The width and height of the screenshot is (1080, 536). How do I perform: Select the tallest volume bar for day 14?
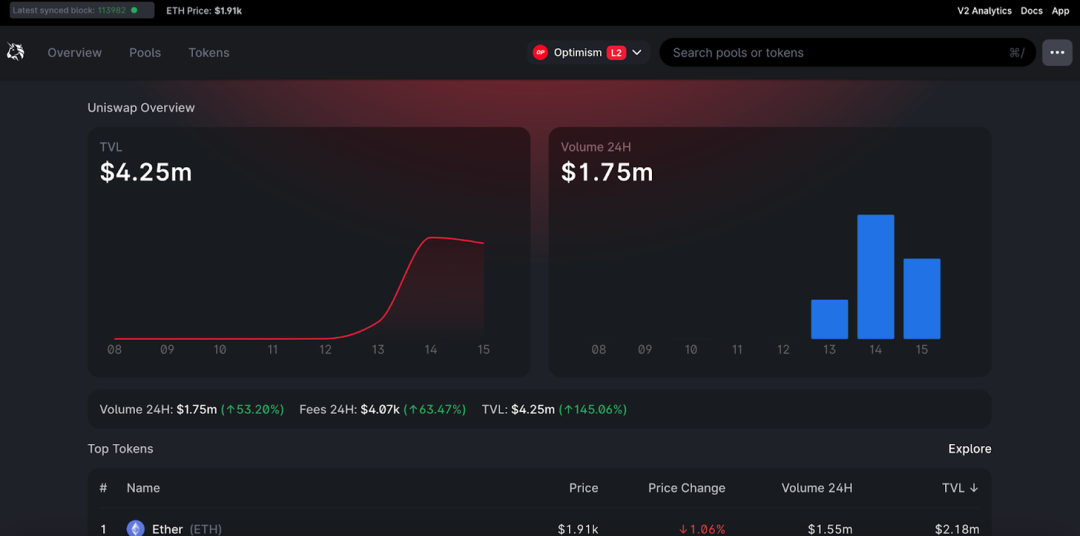[875, 277]
